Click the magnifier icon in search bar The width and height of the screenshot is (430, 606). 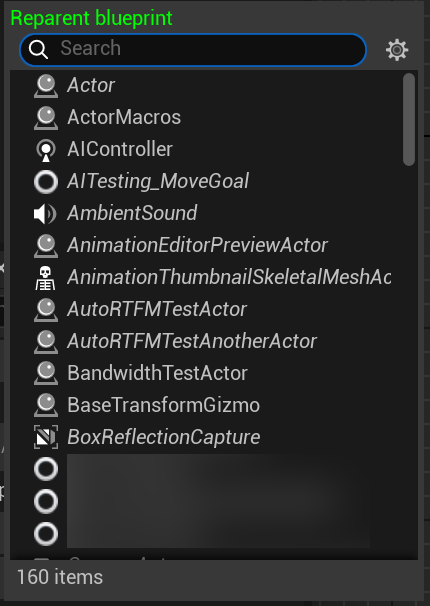pos(38,49)
